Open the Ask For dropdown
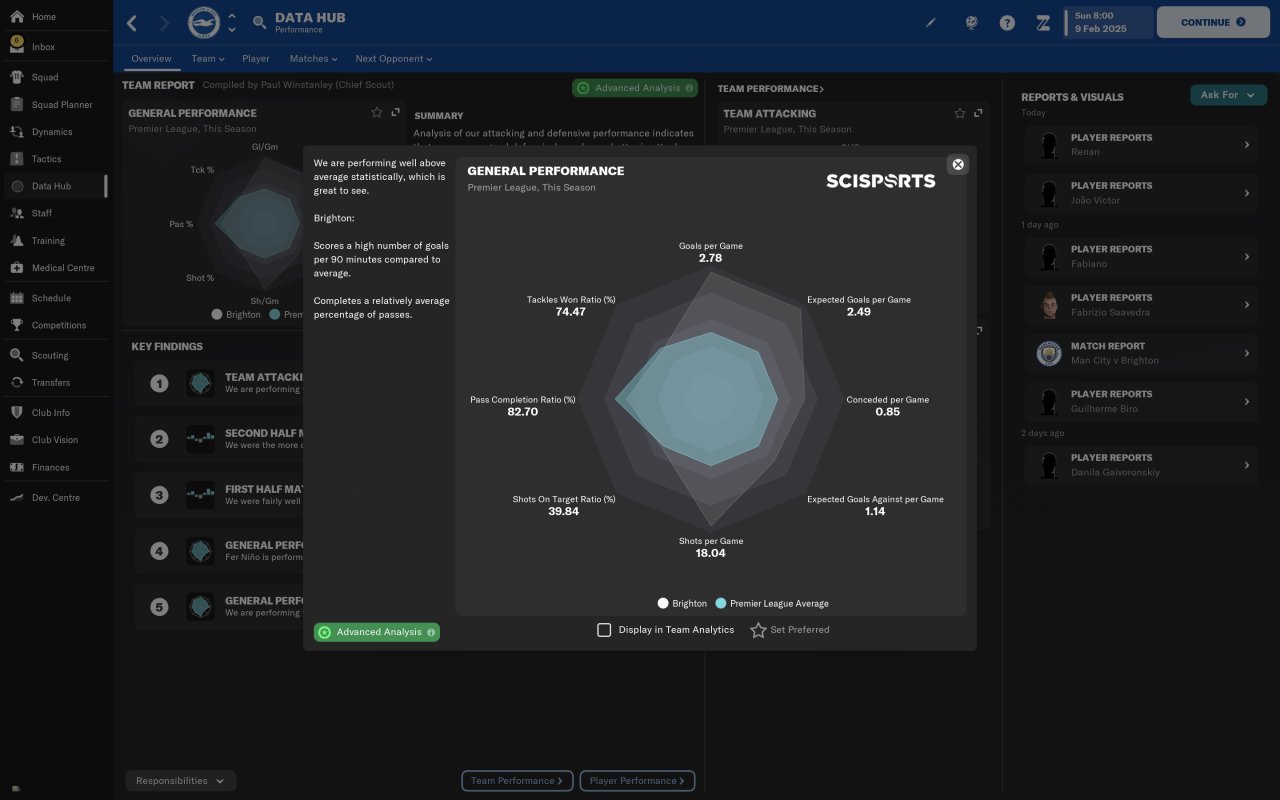The image size is (1280, 800). [1228, 95]
